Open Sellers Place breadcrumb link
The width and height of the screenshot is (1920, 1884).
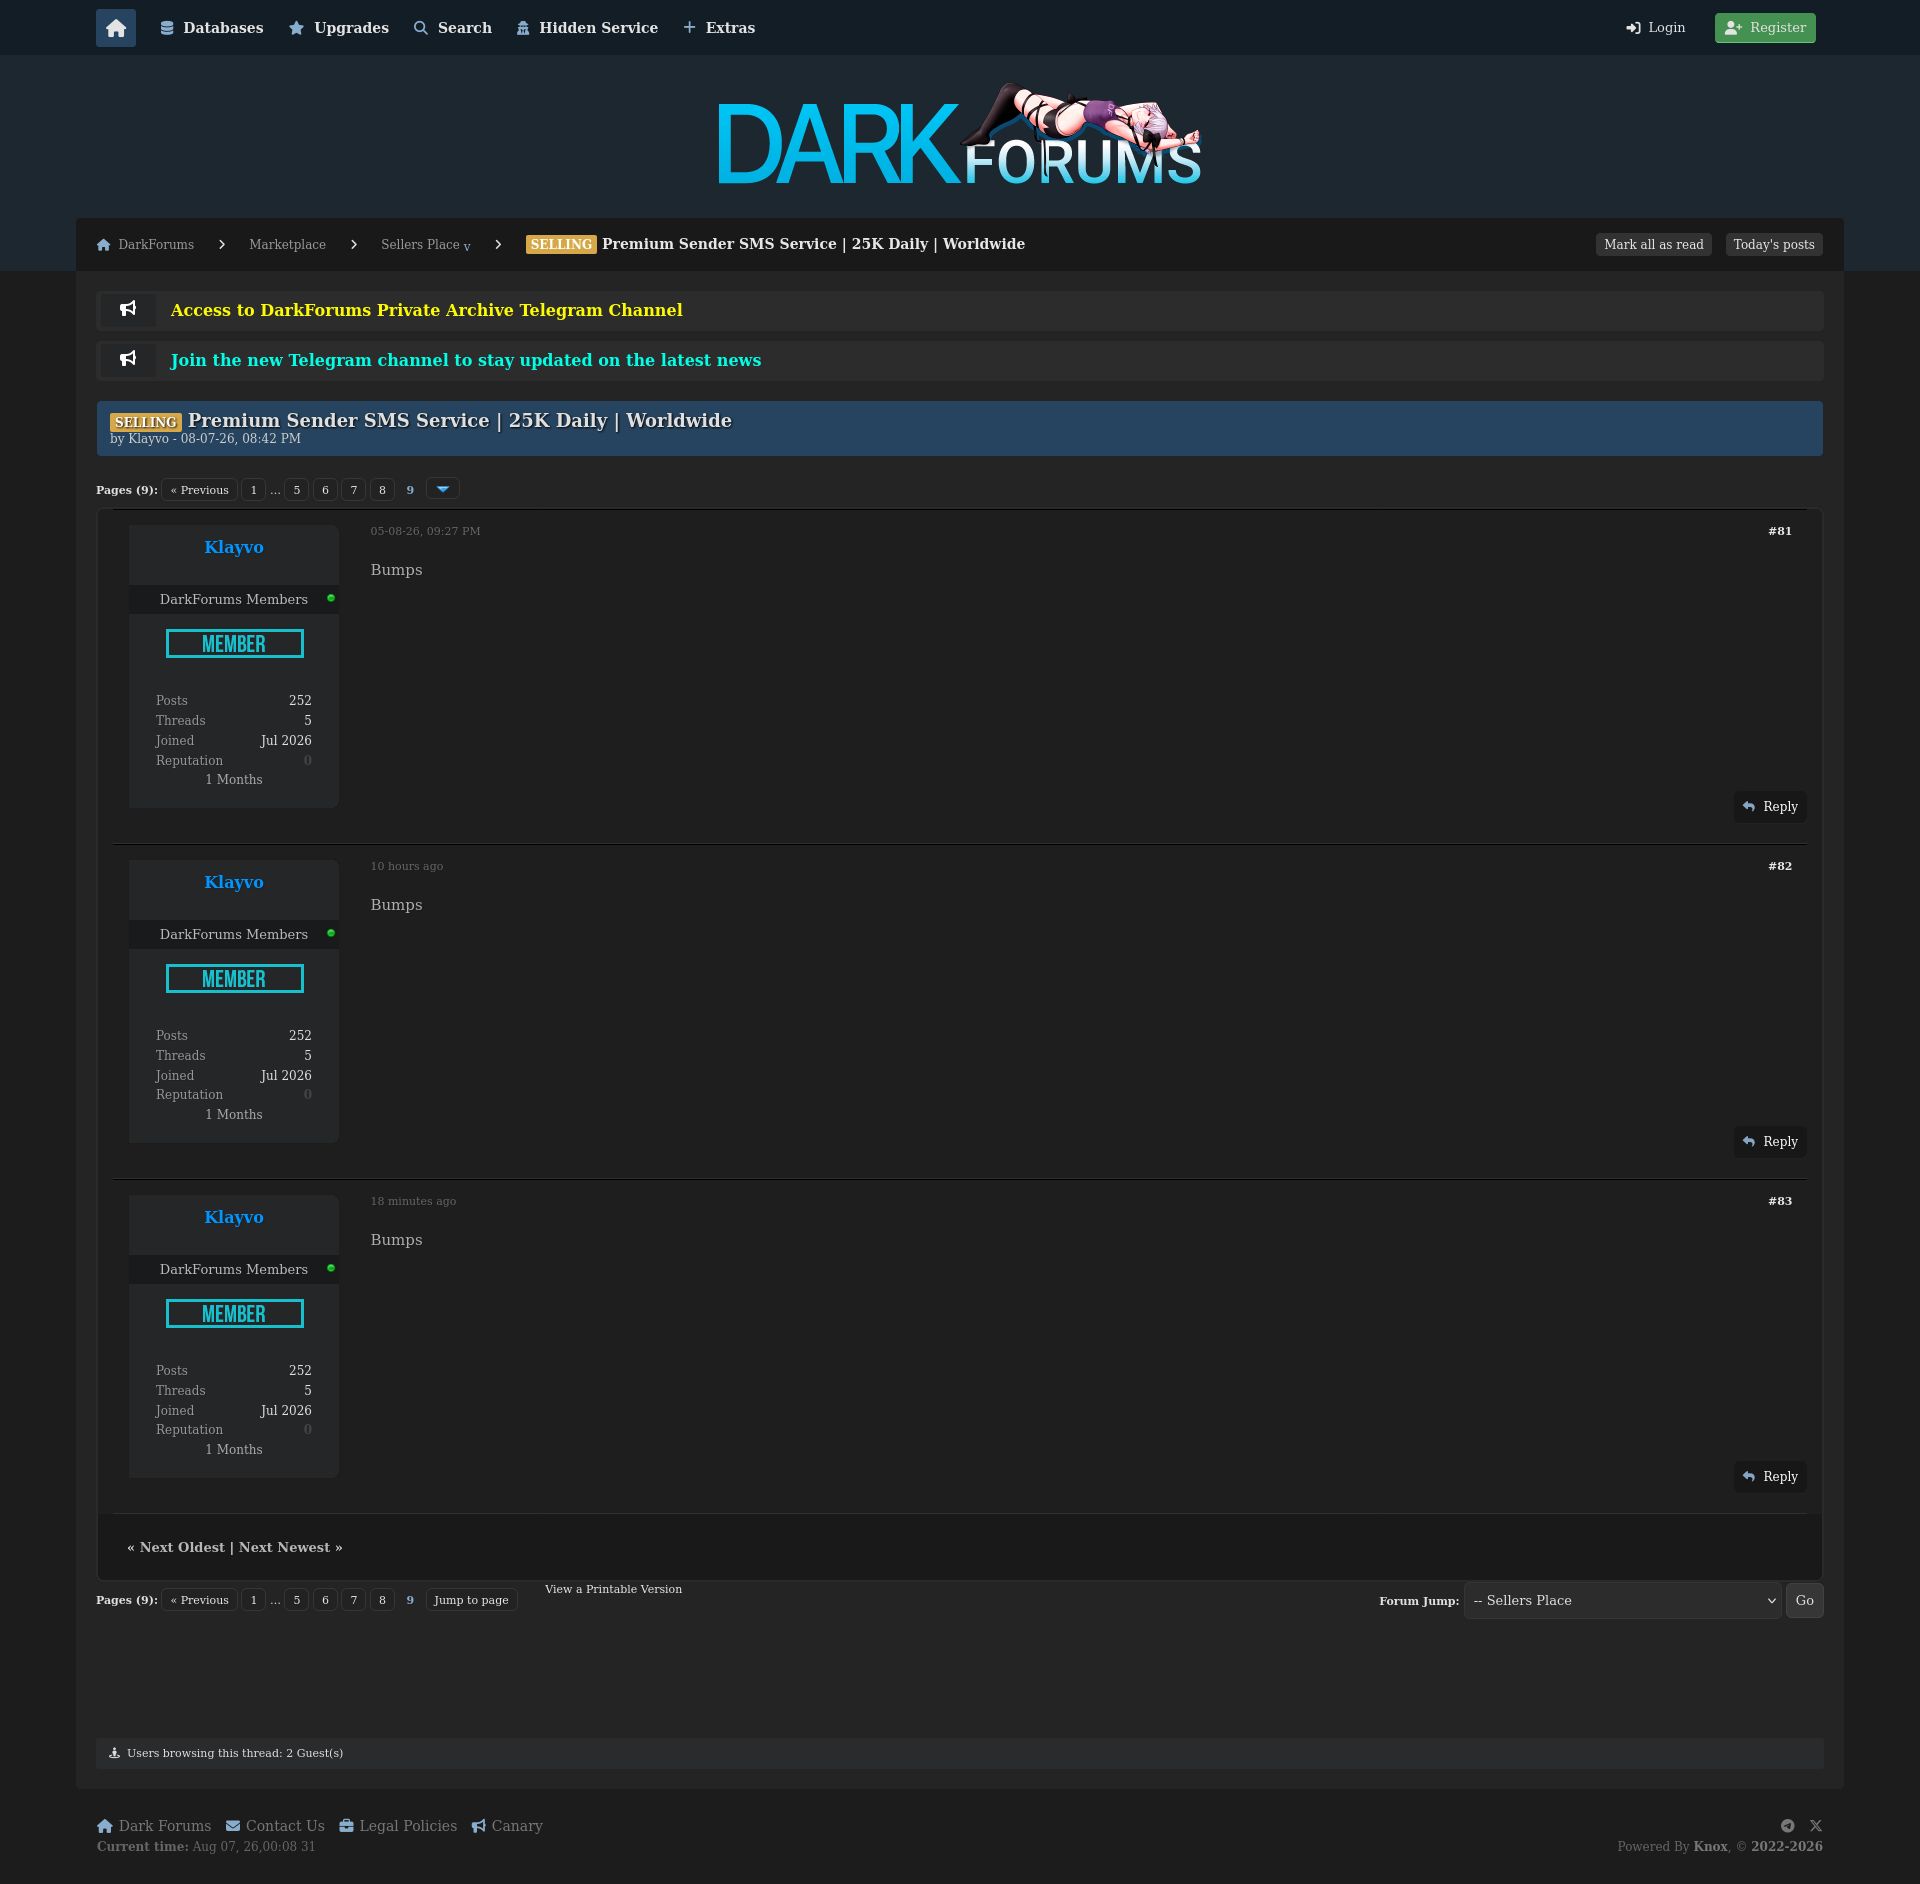[420, 245]
